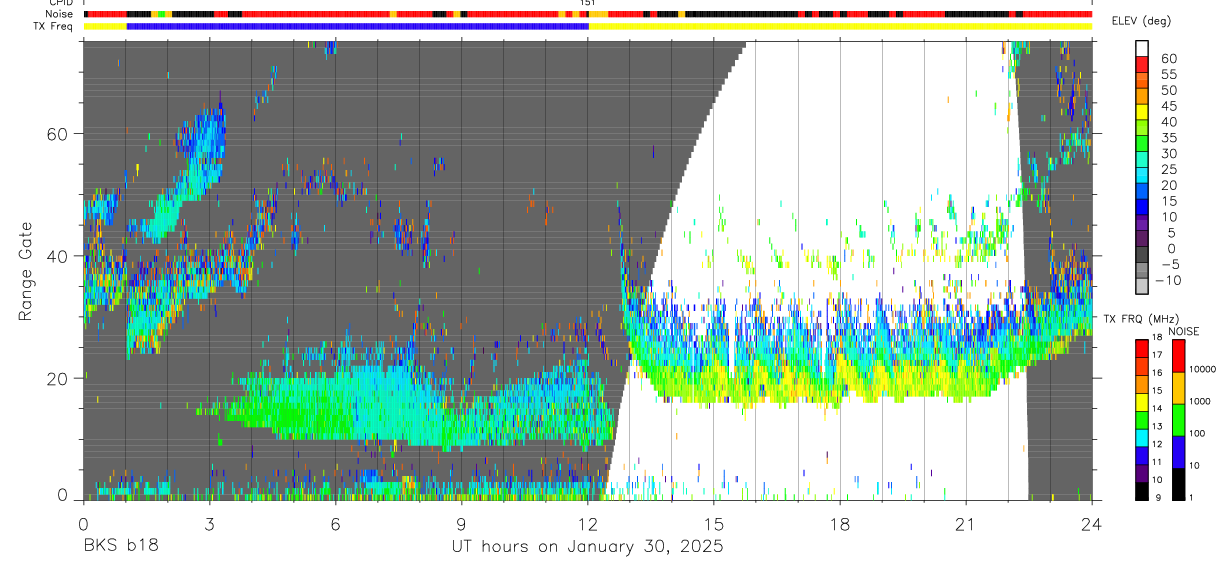
Task: Click the top red segment of the TX FRQ bar
Action: [1141, 348]
